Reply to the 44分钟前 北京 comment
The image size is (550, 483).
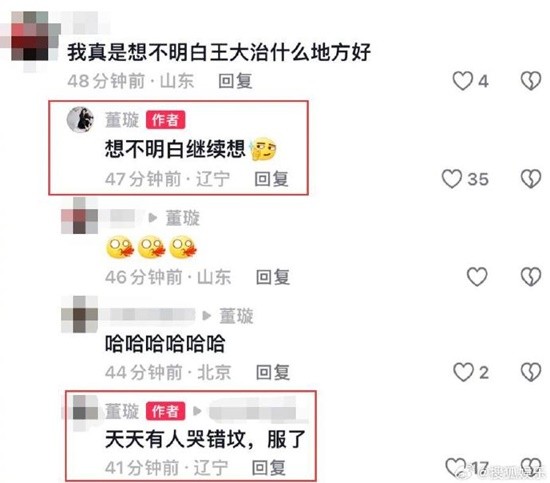pyautogui.click(x=273, y=372)
